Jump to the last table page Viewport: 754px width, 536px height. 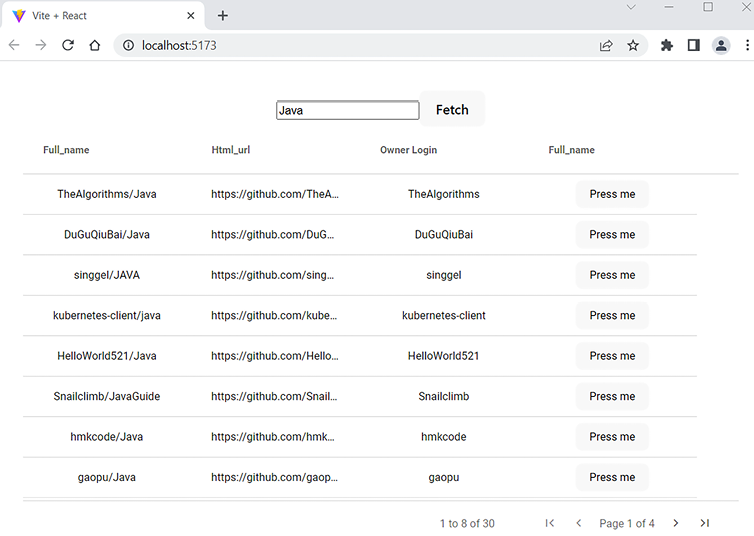pyautogui.click(x=705, y=523)
